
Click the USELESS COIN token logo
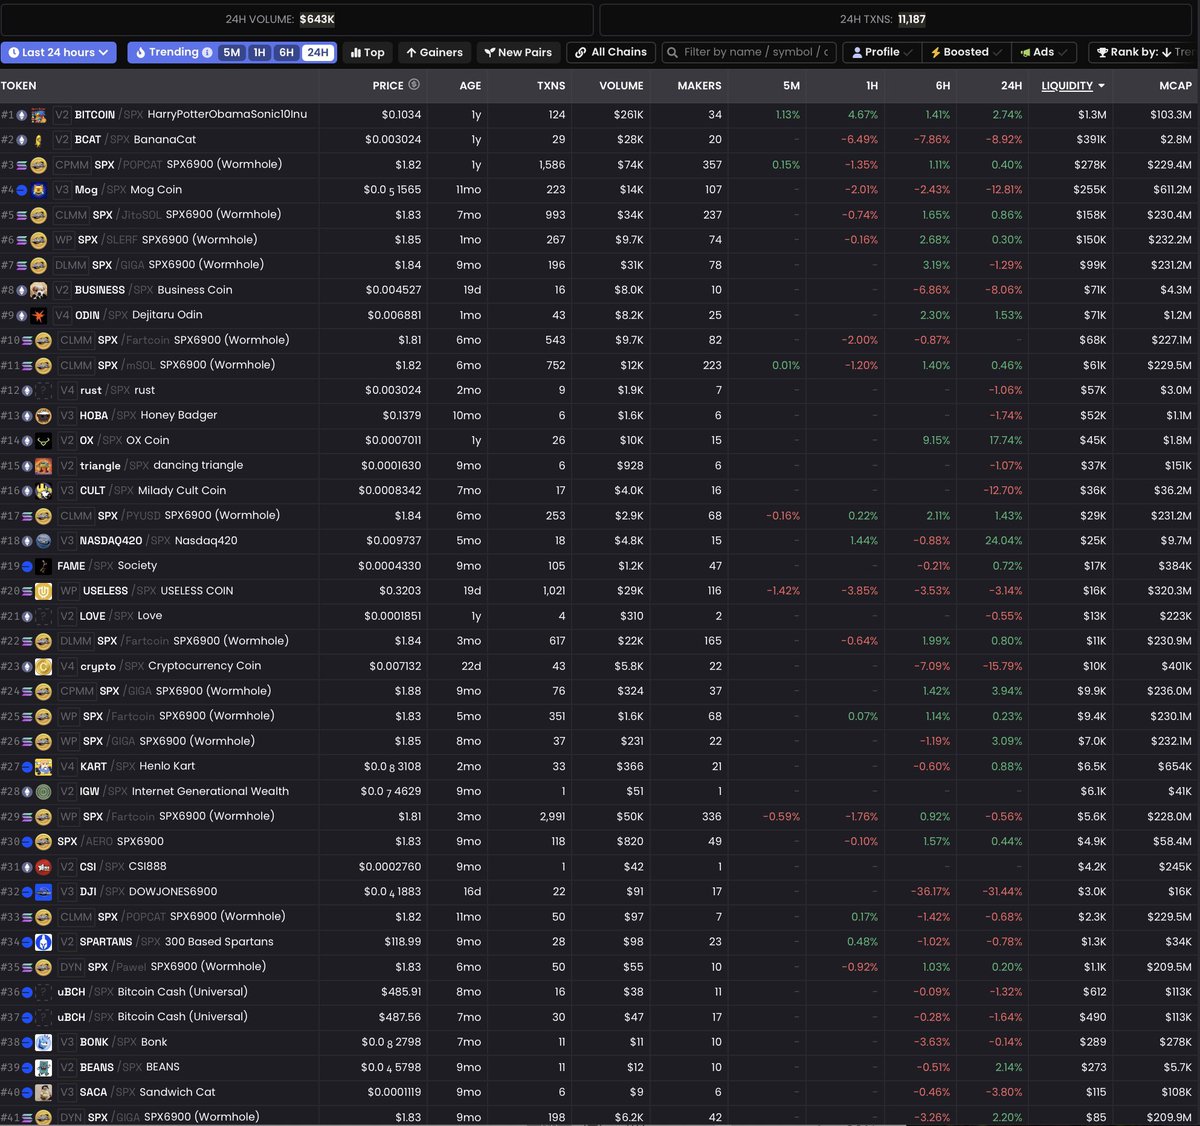[43, 591]
